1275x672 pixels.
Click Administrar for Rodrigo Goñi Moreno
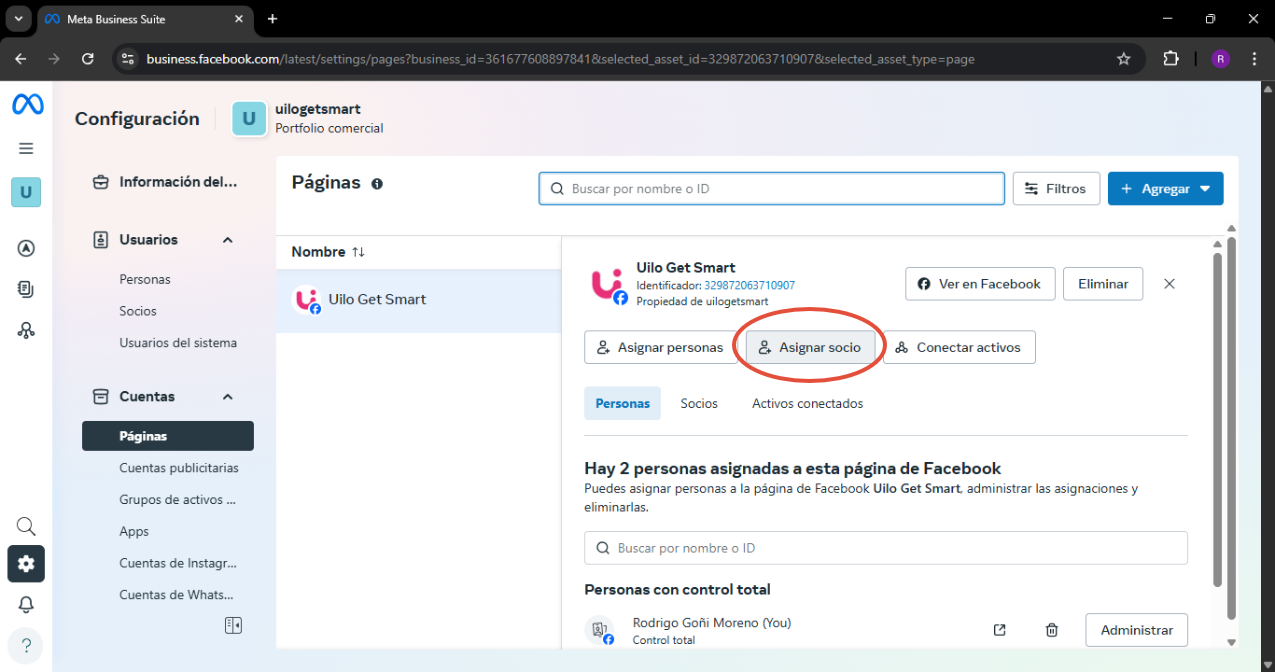coord(1136,630)
